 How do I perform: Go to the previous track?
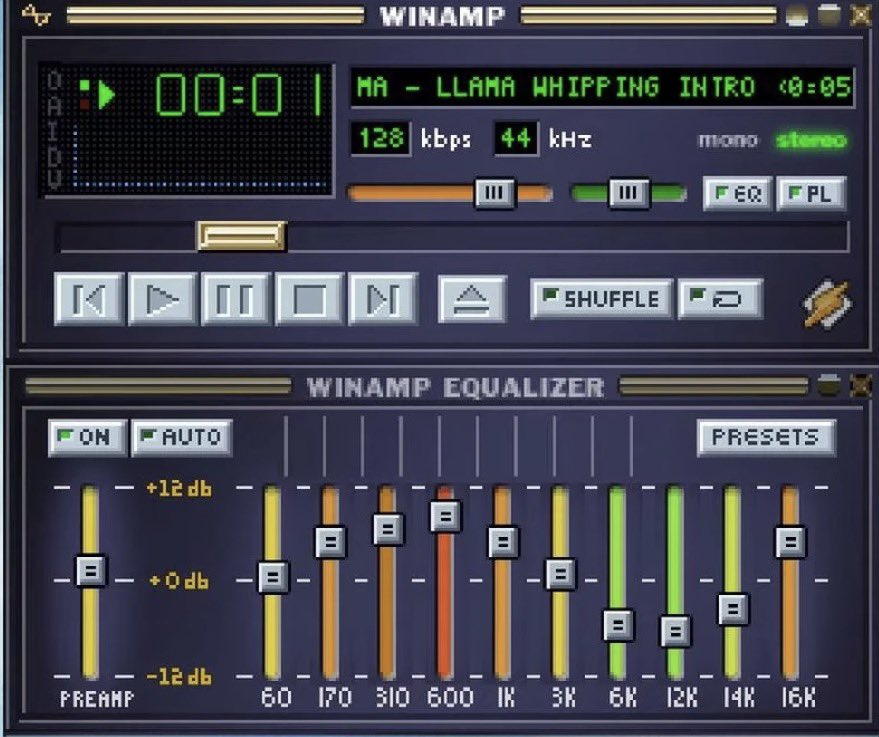tap(89, 299)
